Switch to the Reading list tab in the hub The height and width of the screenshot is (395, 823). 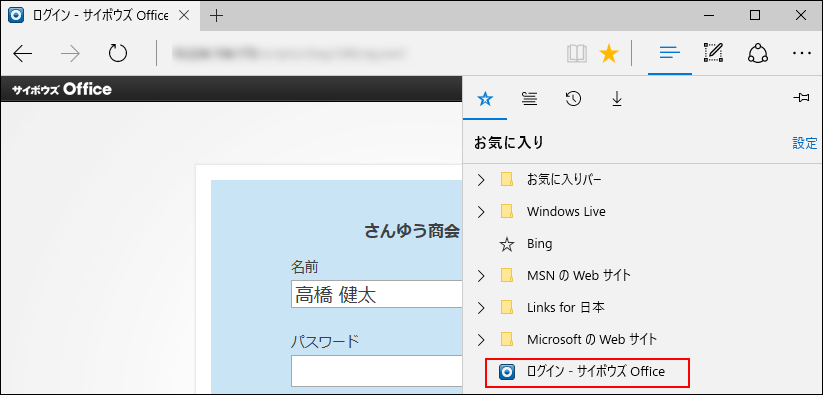tap(530, 99)
